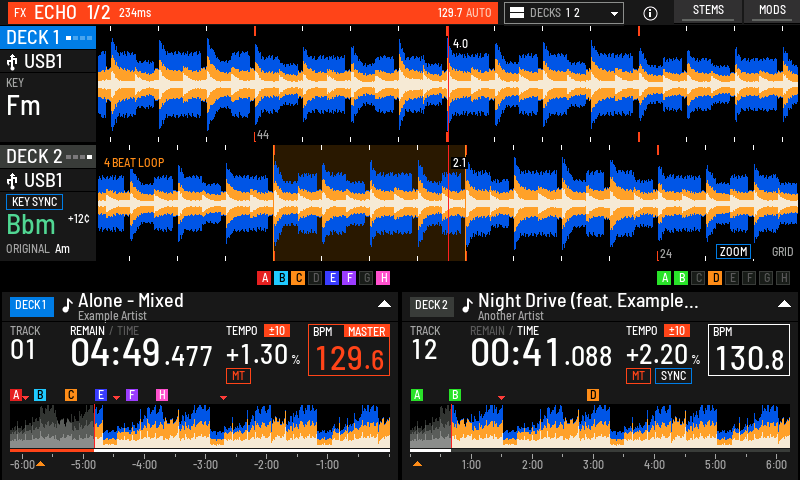800x480 pixels.
Task: Trigger Deck 1 hot cue H in cue strip
Action: click(383, 278)
